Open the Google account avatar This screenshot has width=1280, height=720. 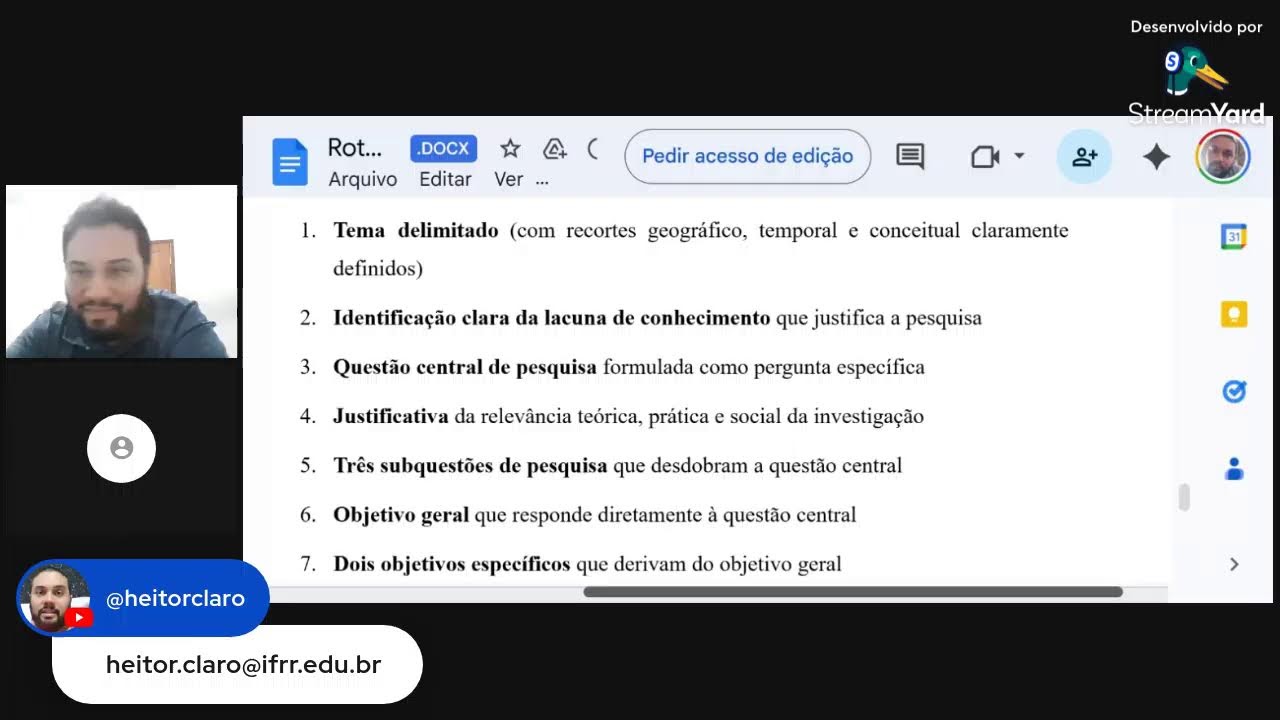click(1223, 157)
